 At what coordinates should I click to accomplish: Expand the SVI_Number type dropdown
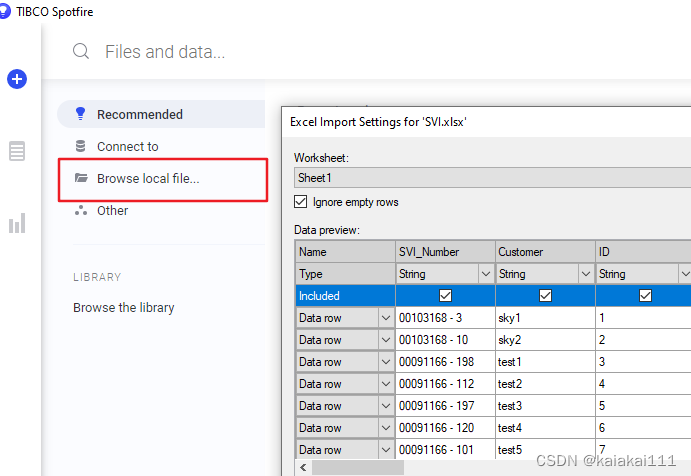point(486,274)
